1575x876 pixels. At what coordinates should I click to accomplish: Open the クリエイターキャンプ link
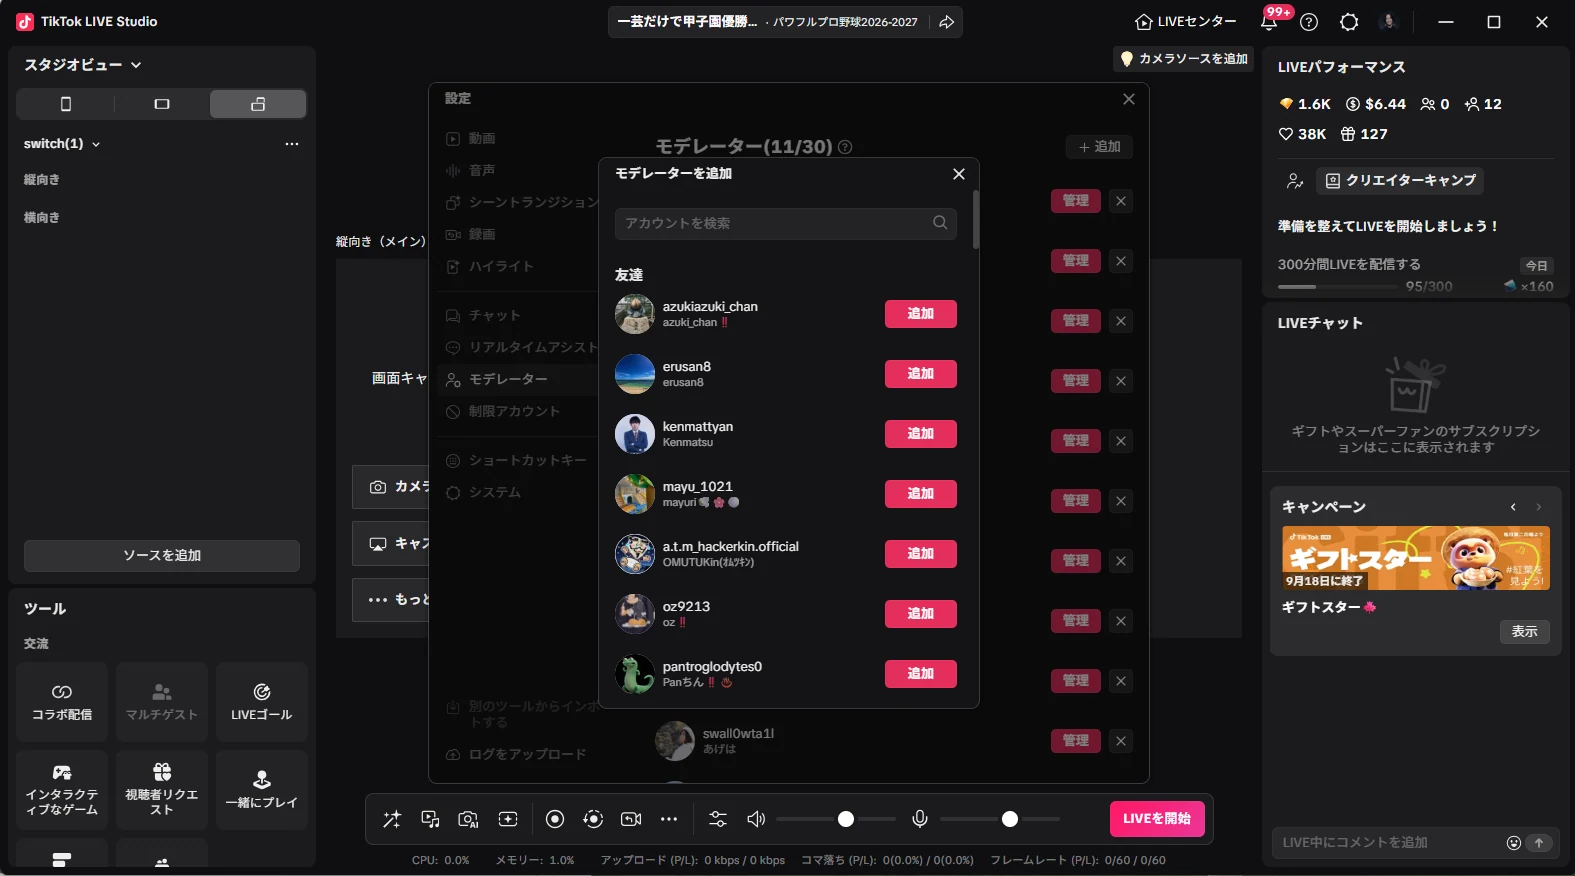(x=1400, y=181)
